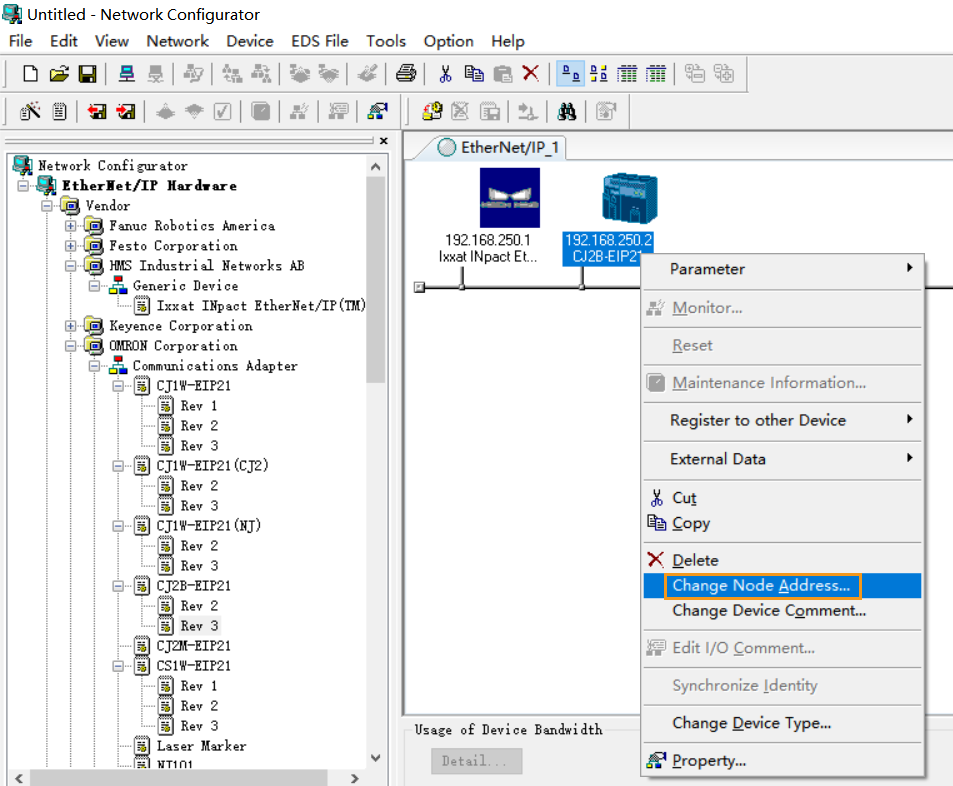This screenshot has height=786, width=953.
Task: Select the Copy icon on the toolbar
Action: [475, 73]
